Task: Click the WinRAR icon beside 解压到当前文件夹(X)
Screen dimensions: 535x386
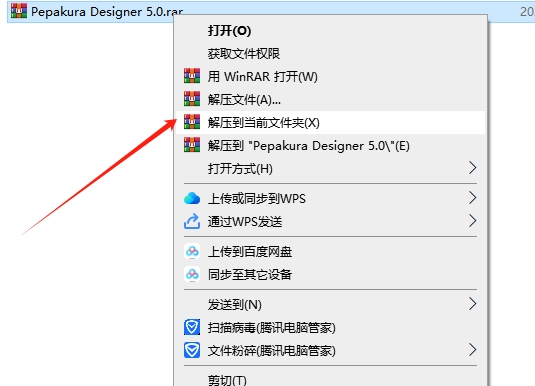Action: (x=192, y=122)
